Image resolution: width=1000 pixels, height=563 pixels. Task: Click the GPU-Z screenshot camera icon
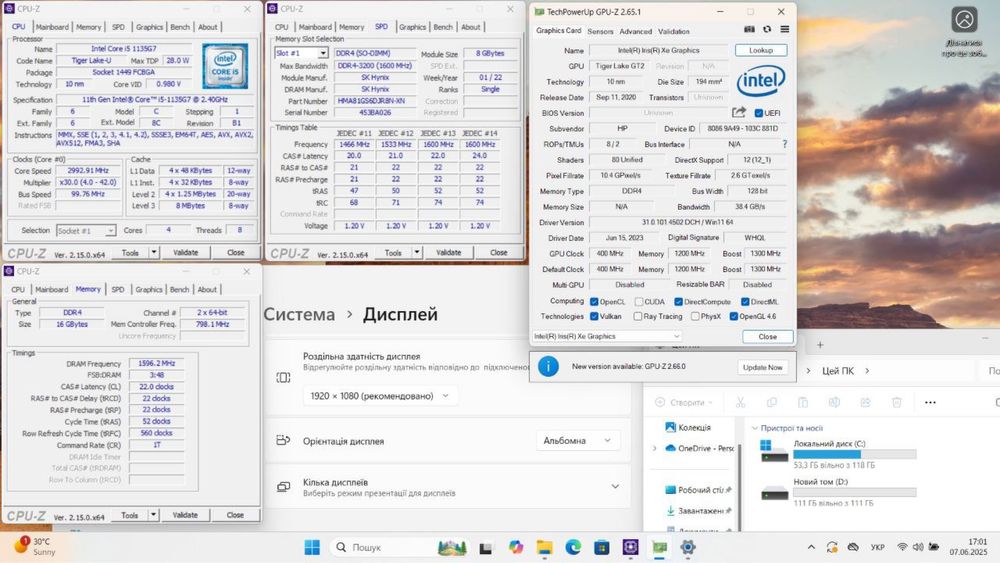(x=749, y=29)
